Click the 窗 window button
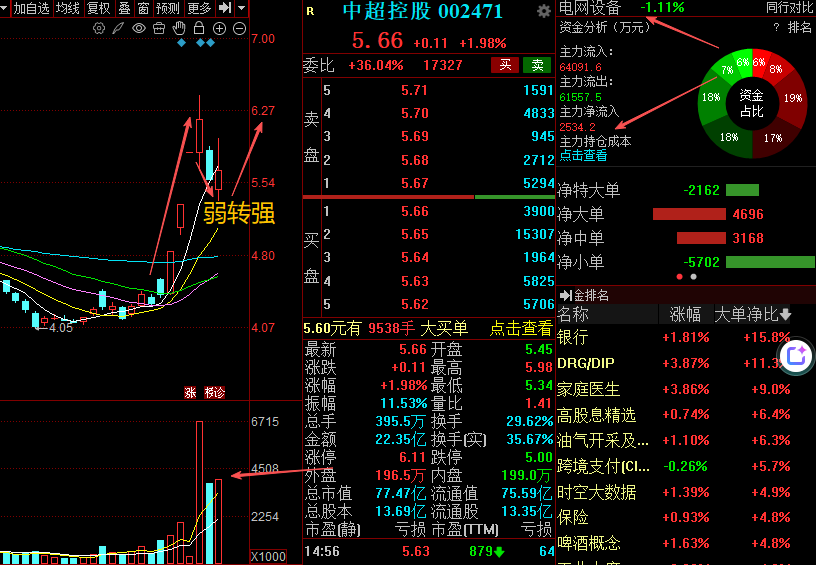This screenshot has width=816, height=565. [x=143, y=8]
